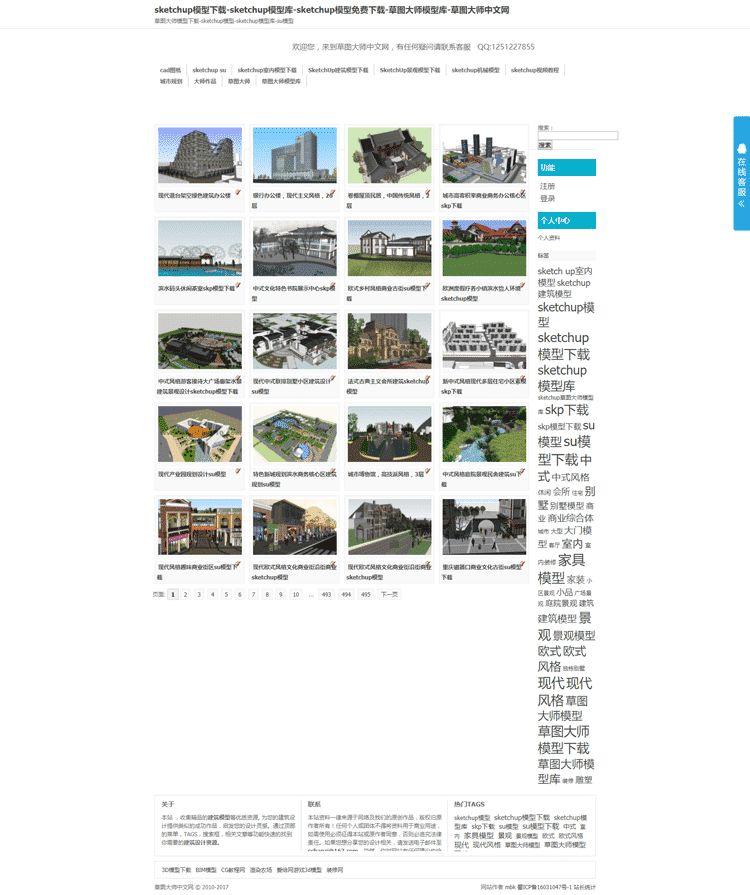This screenshot has width=750, height=895.
Task: Go to page 5
Action: tap(226, 595)
